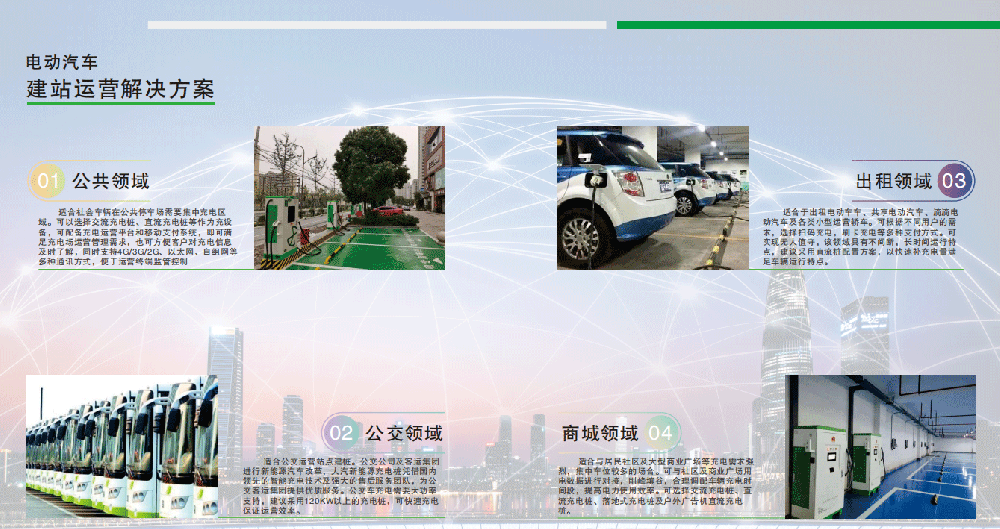The height and width of the screenshot is (529, 1000).
Task: Open the green charging station parking photo
Action: 349,197
